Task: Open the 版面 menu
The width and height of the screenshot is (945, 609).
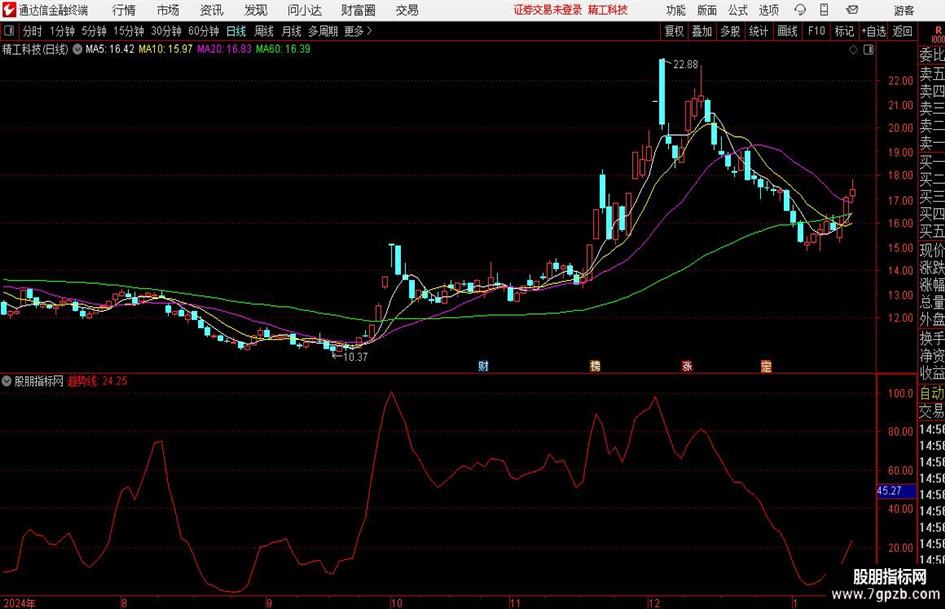Action: [x=707, y=10]
